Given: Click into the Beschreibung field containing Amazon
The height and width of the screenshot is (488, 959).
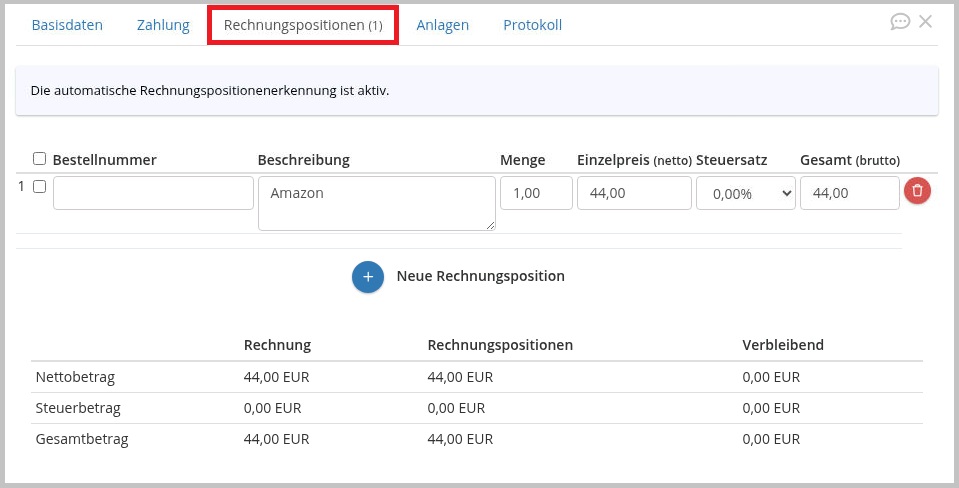Looking at the screenshot, I should coord(377,204).
